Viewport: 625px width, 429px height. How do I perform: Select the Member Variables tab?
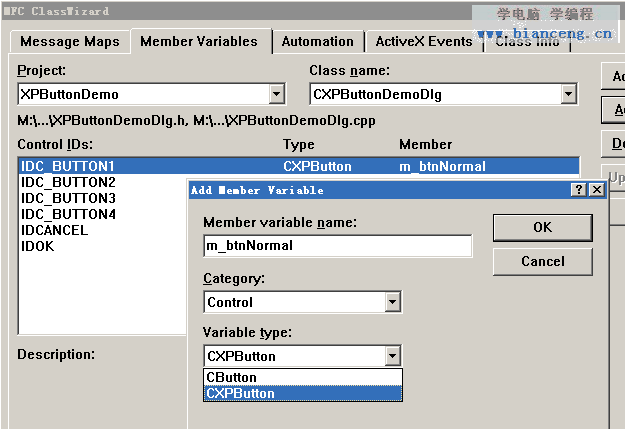tap(199, 41)
